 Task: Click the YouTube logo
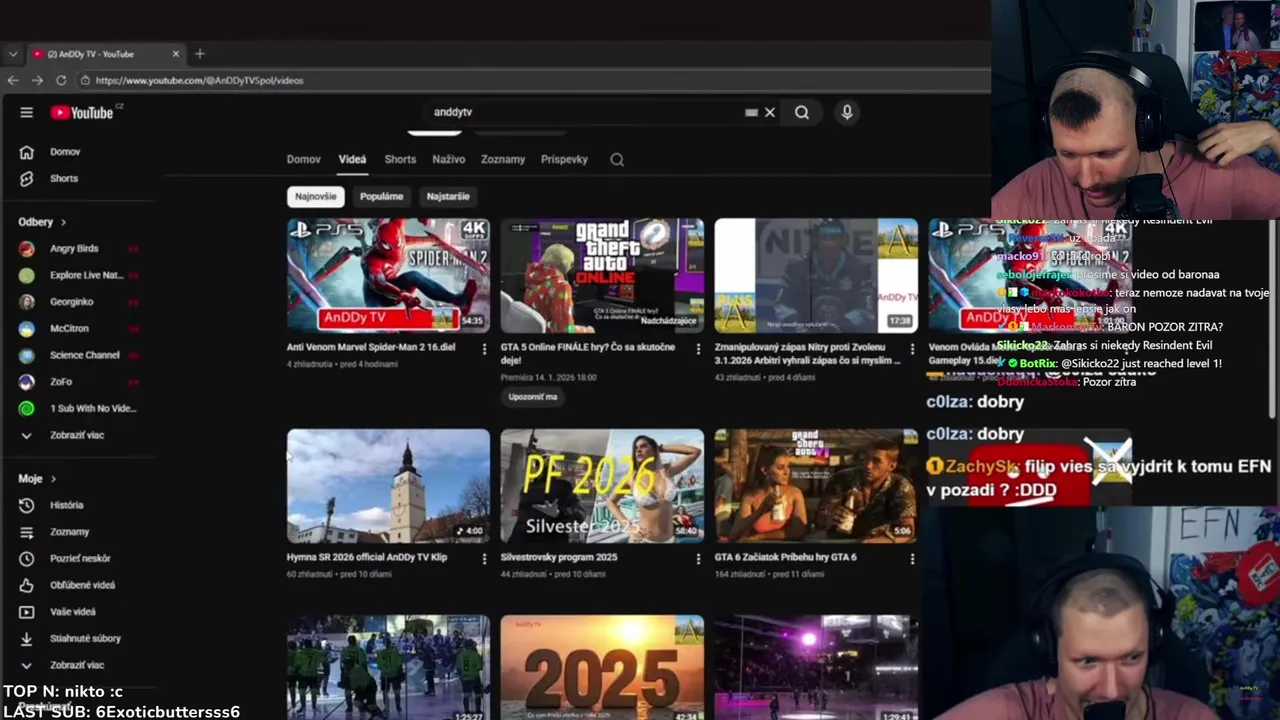coord(83,113)
